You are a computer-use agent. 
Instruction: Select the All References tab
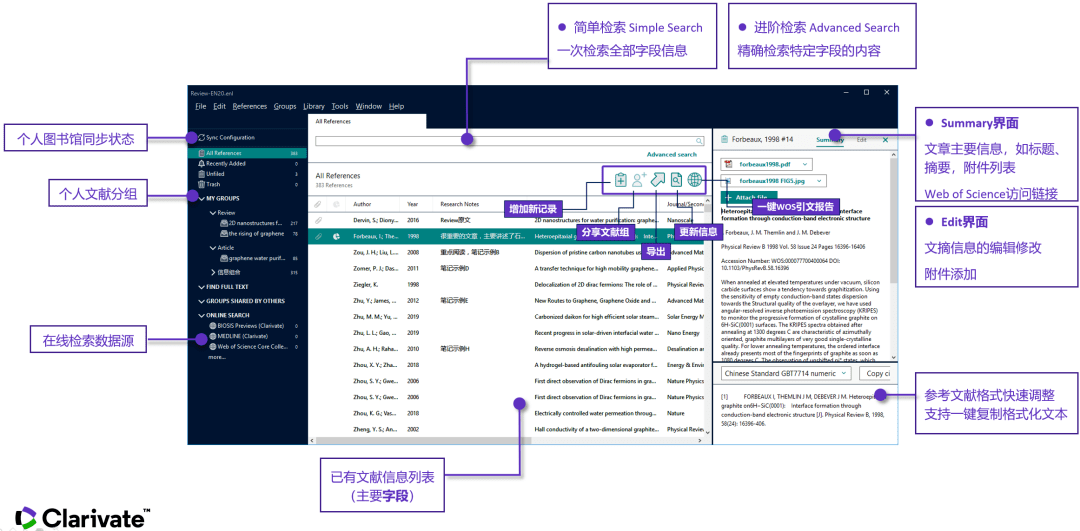click(367, 121)
